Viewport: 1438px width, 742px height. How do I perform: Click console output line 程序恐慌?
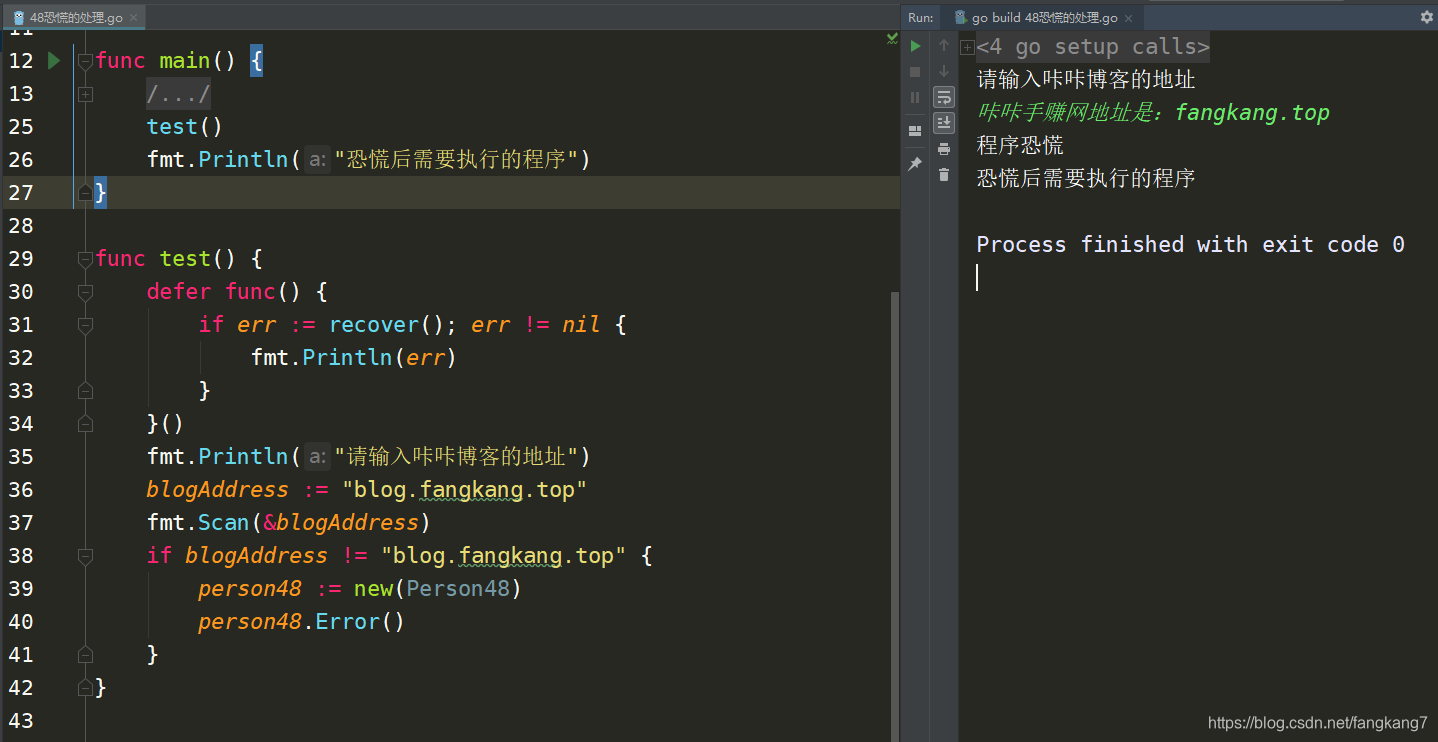tap(1020, 146)
